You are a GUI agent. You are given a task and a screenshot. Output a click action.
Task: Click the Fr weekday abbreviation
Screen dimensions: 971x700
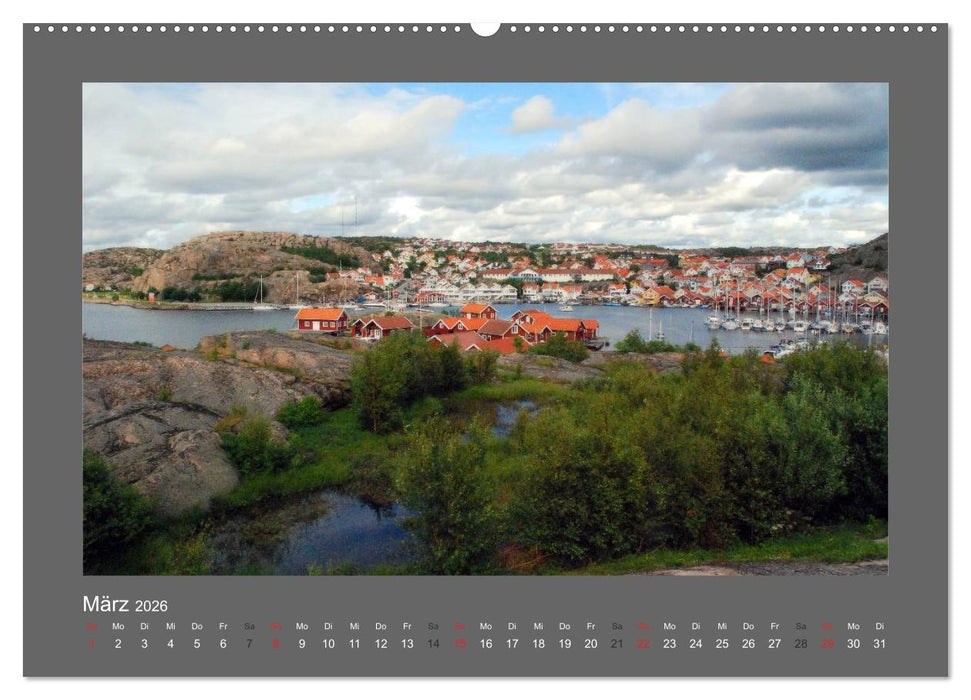[222, 625]
